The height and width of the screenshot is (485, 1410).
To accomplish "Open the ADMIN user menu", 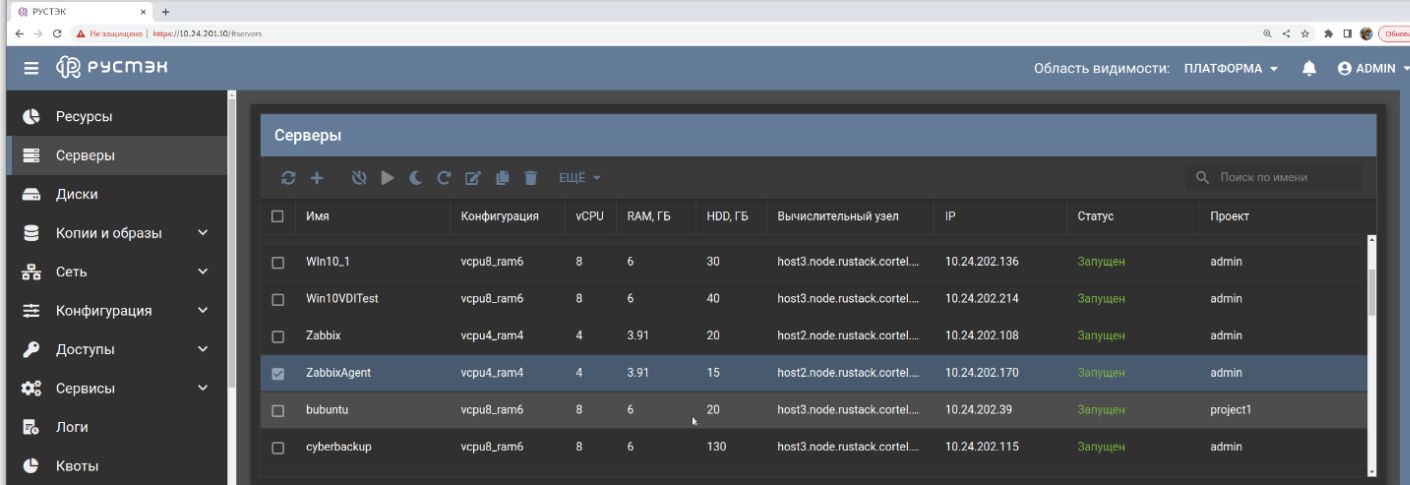I will pos(1373,68).
